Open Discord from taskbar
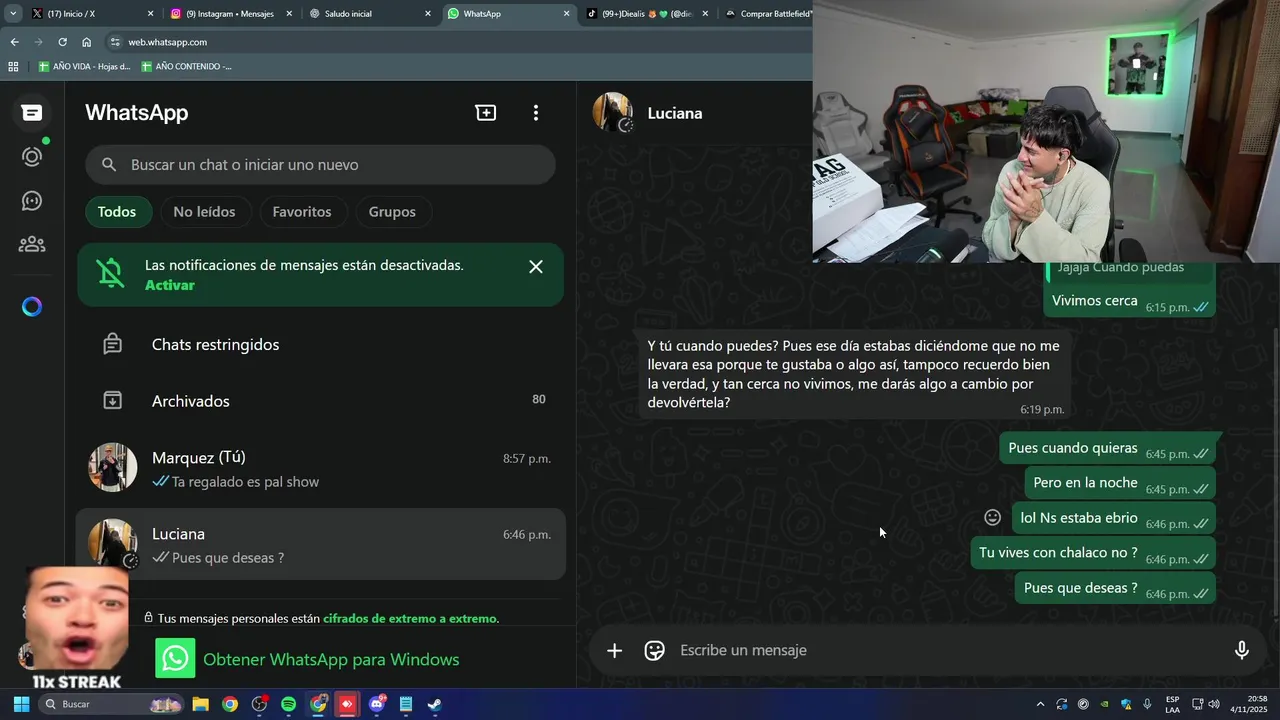This screenshot has height=720, width=1280. tap(377, 704)
